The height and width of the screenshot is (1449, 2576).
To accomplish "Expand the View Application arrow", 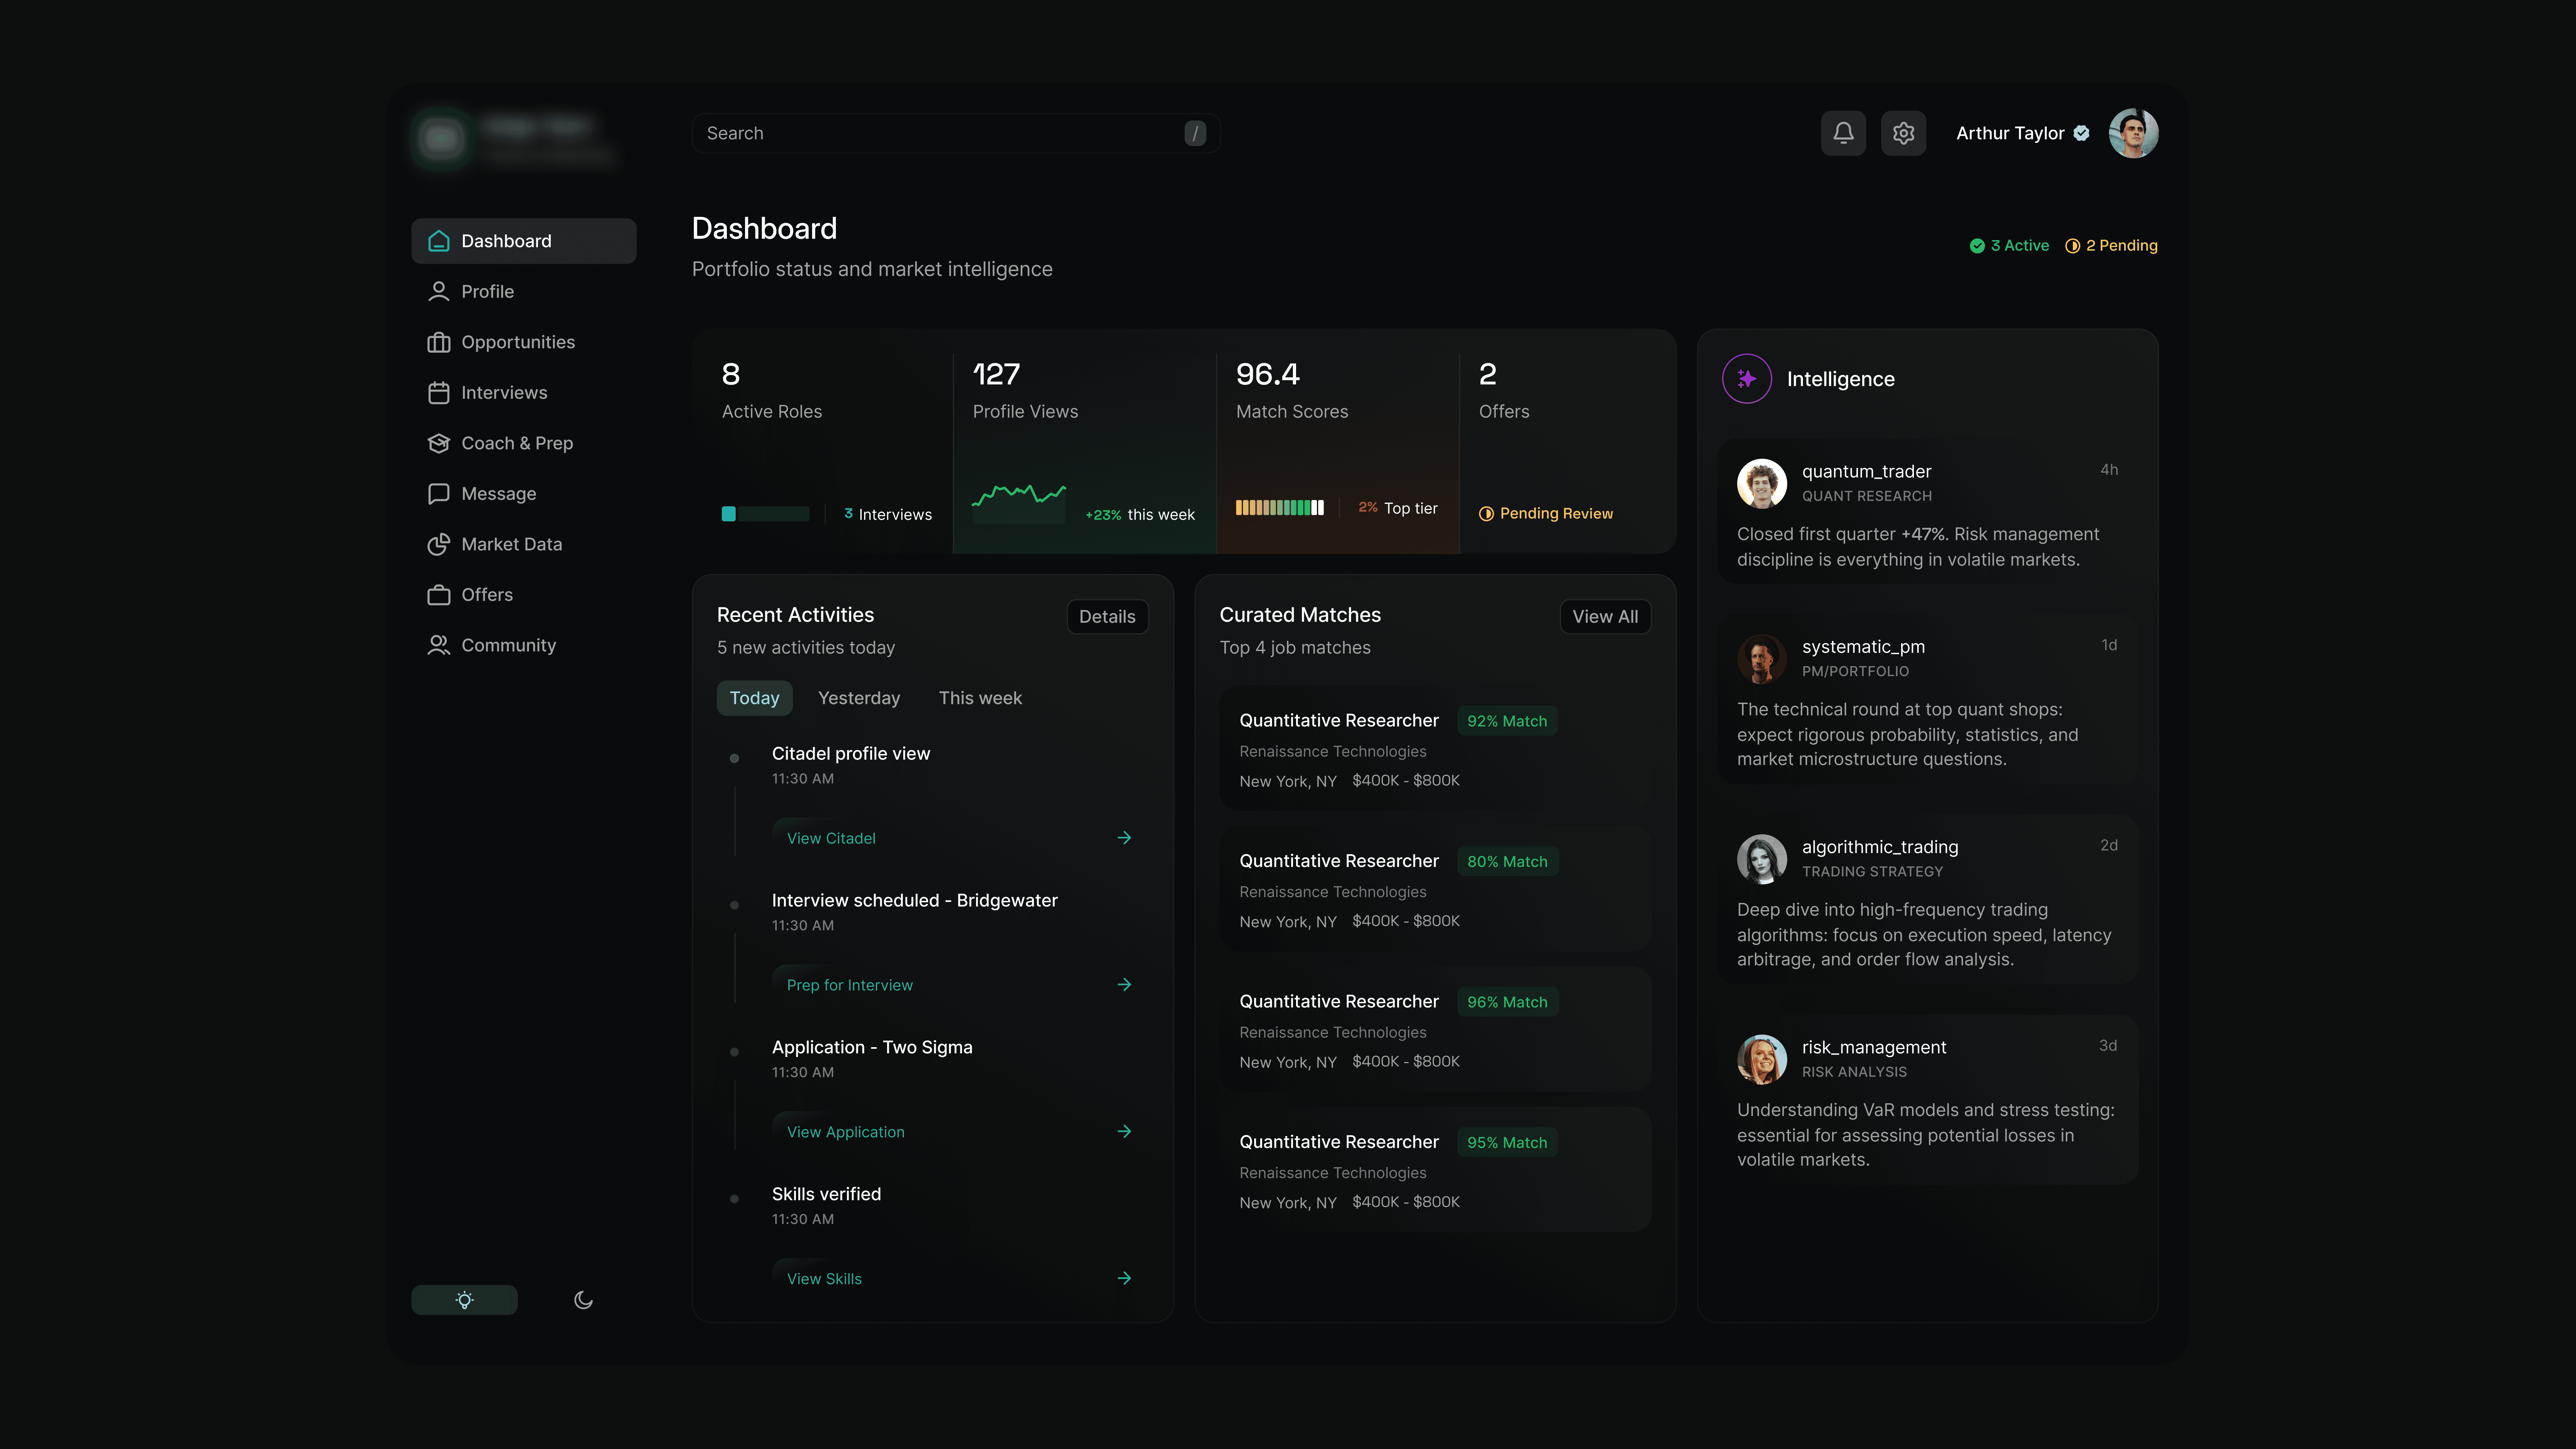I will click(1124, 1131).
